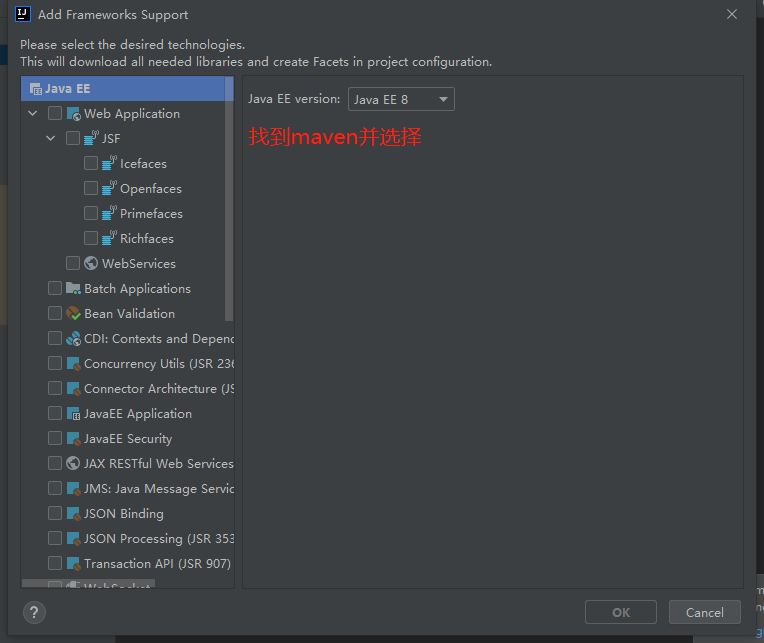Click the JSF framework icon
This screenshot has width=764, height=643.
coord(92,138)
